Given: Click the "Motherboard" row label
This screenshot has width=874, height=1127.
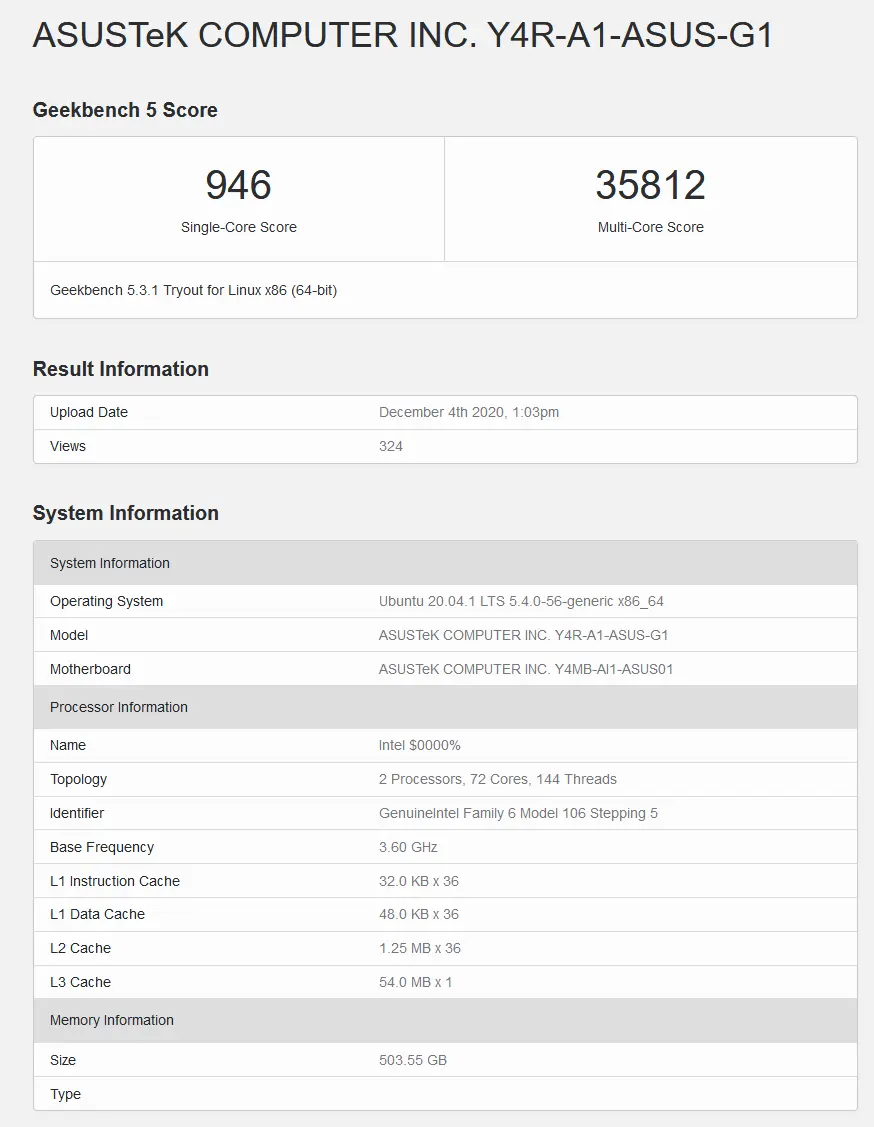Looking at the screenshot, I should [x=91, y=669].
